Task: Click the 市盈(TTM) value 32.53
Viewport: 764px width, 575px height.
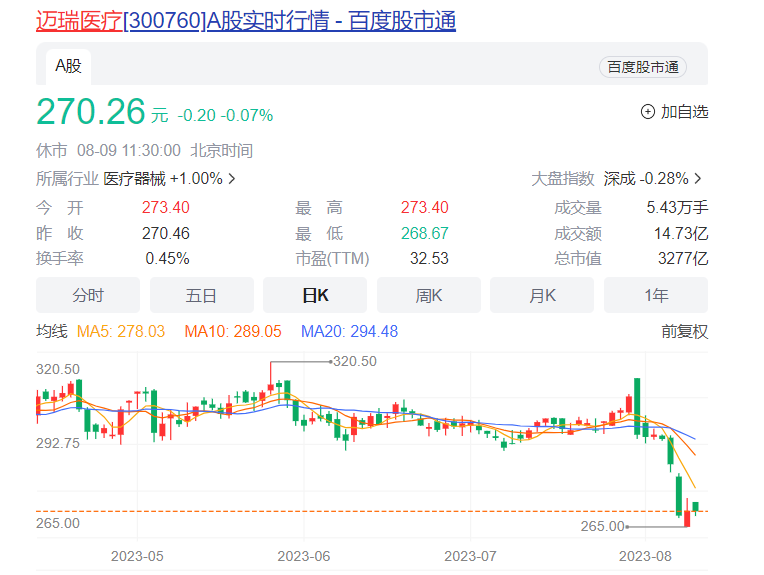Action: click(429, 258)
